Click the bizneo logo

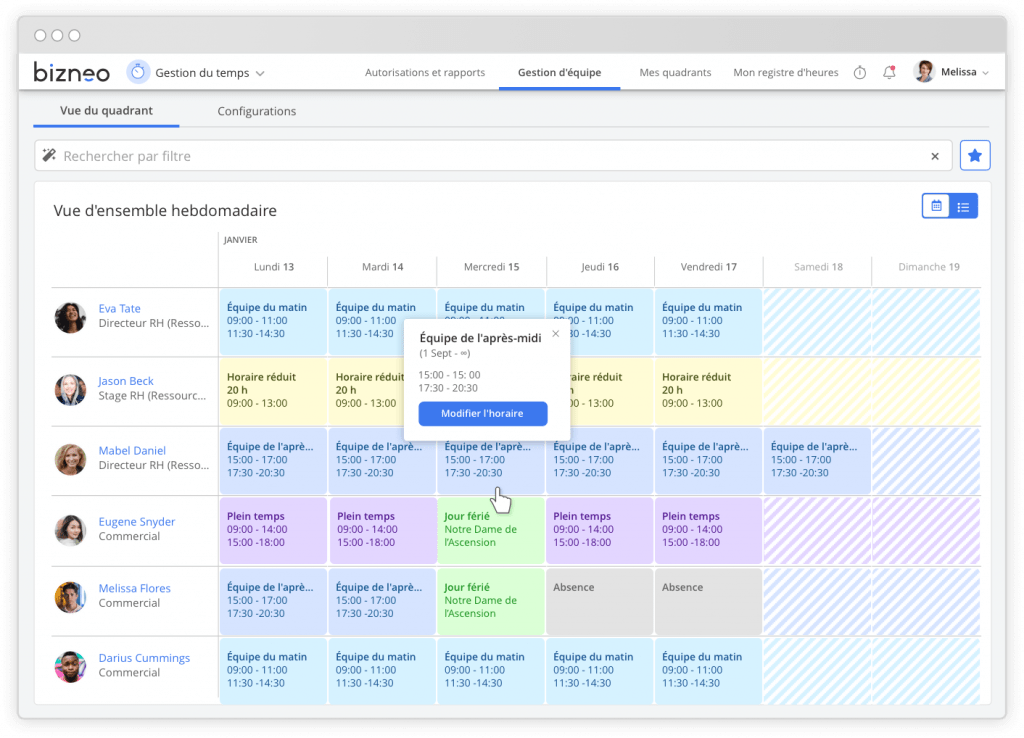pos(71,71)
